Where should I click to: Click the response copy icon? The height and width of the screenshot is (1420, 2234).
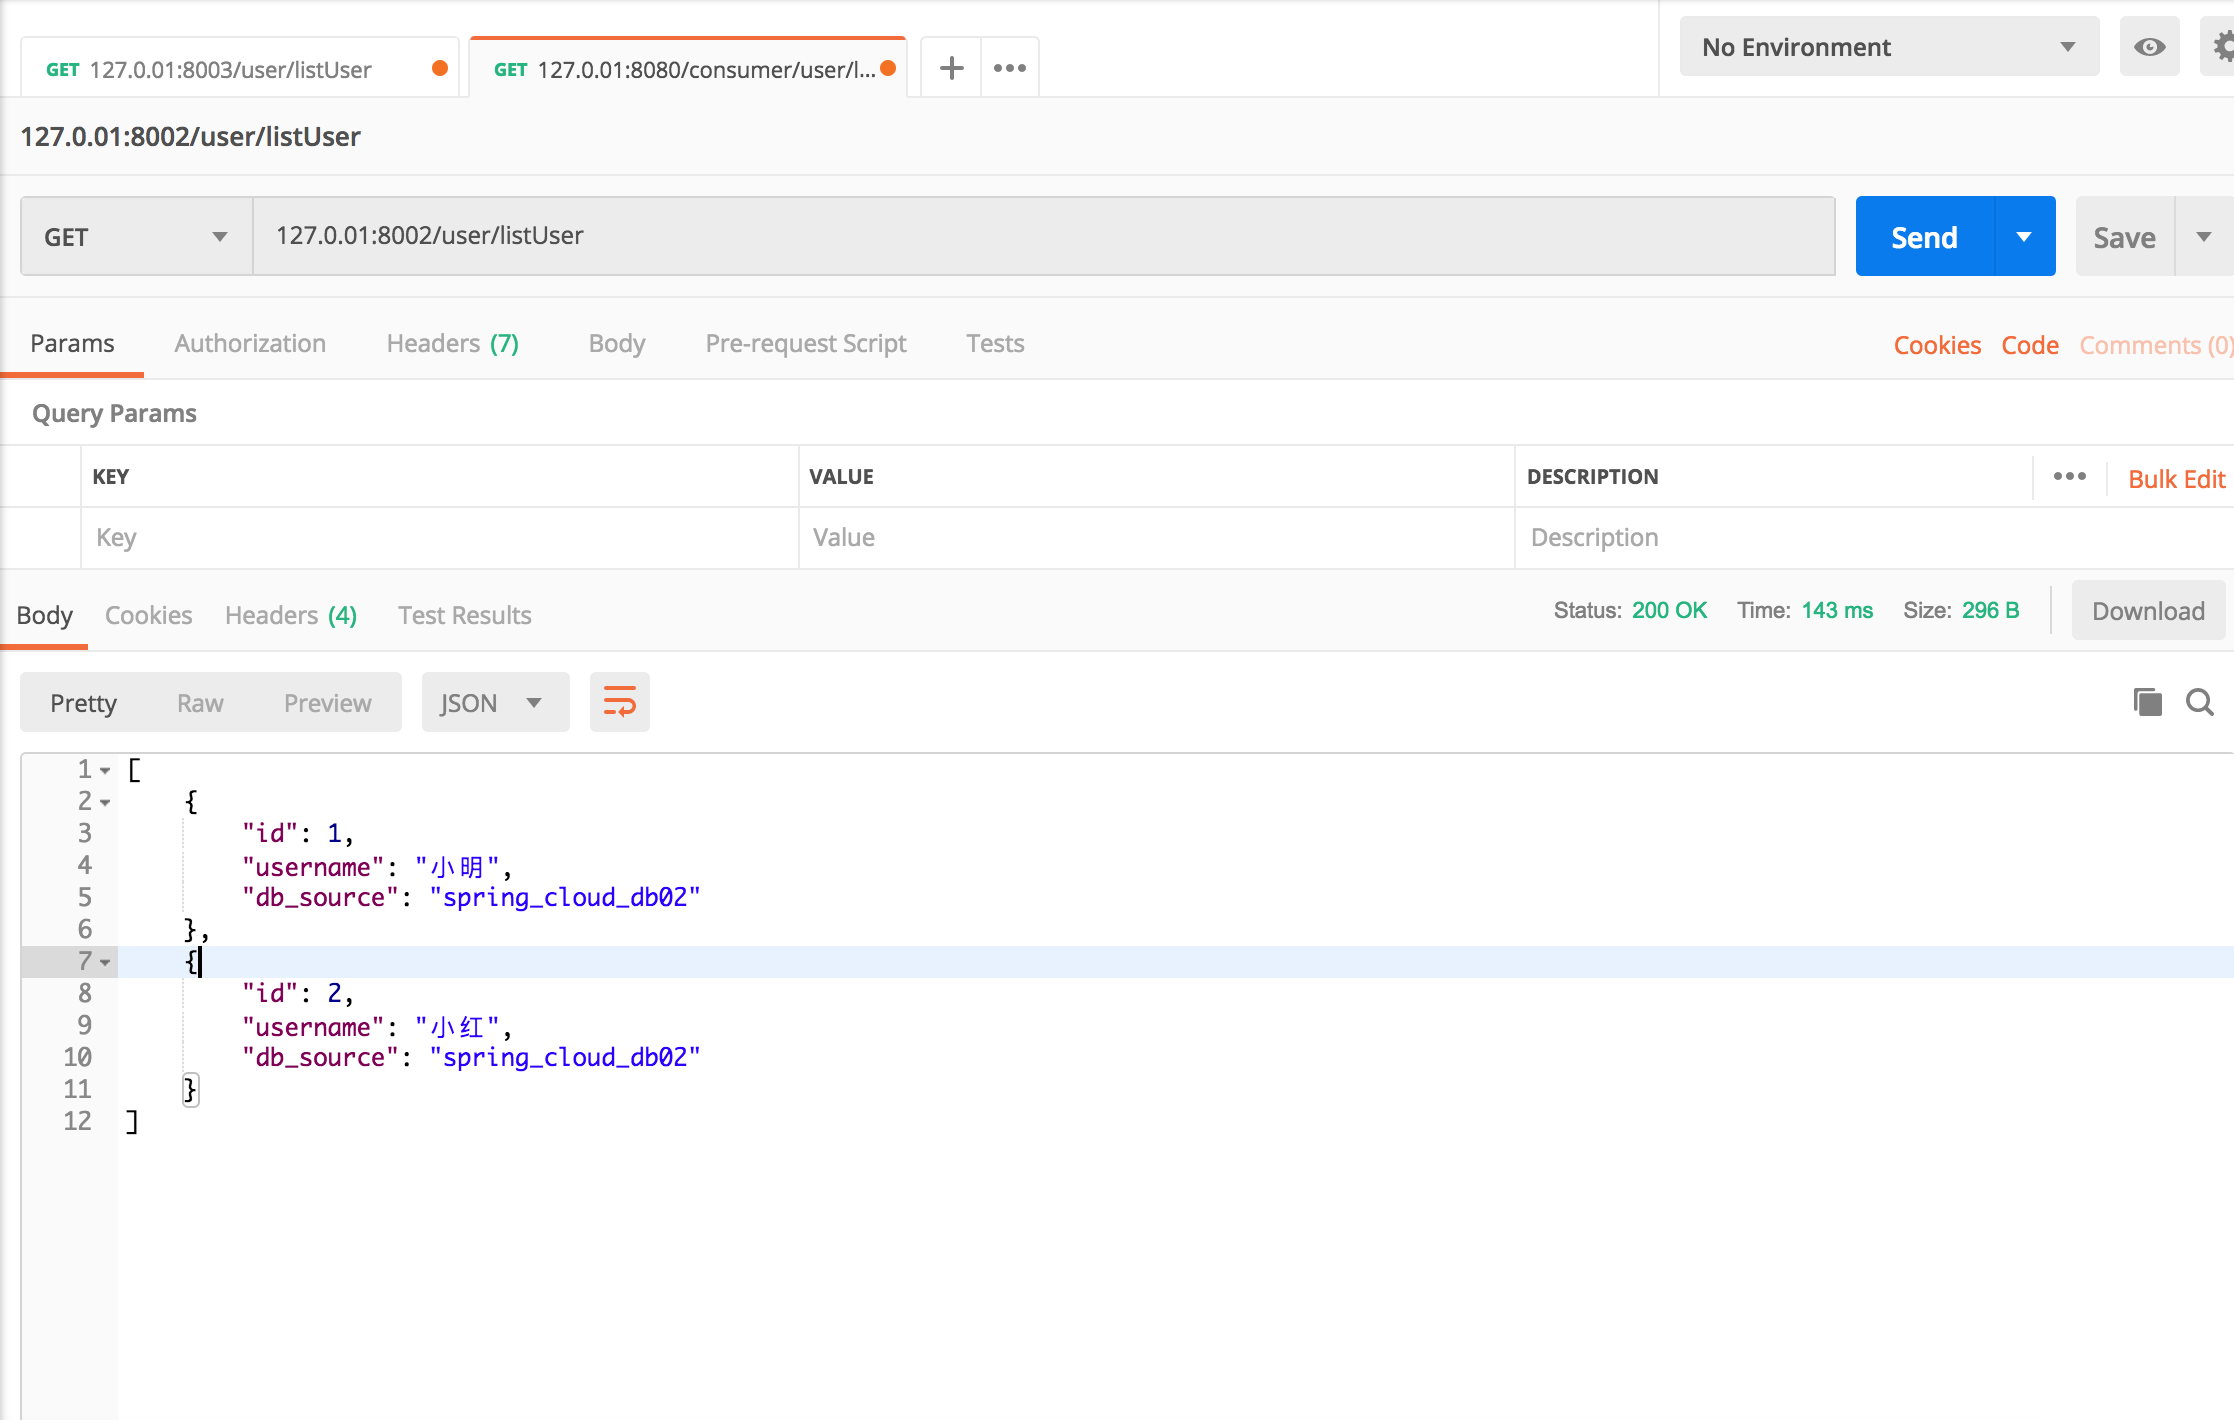point(2146,703)
